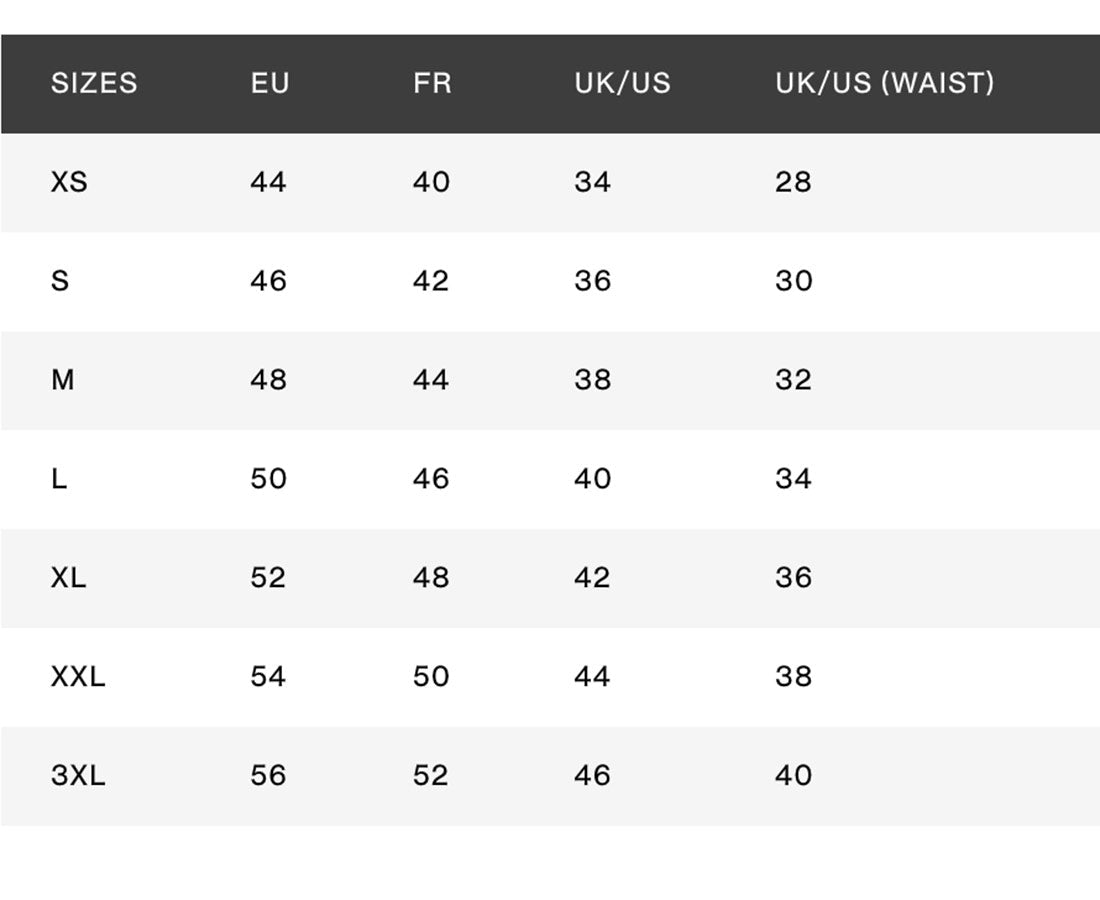The height and width of the screenshot is (900, 1100).
Task: Click EU value 44 in XS row
Action: pos(268,182)
